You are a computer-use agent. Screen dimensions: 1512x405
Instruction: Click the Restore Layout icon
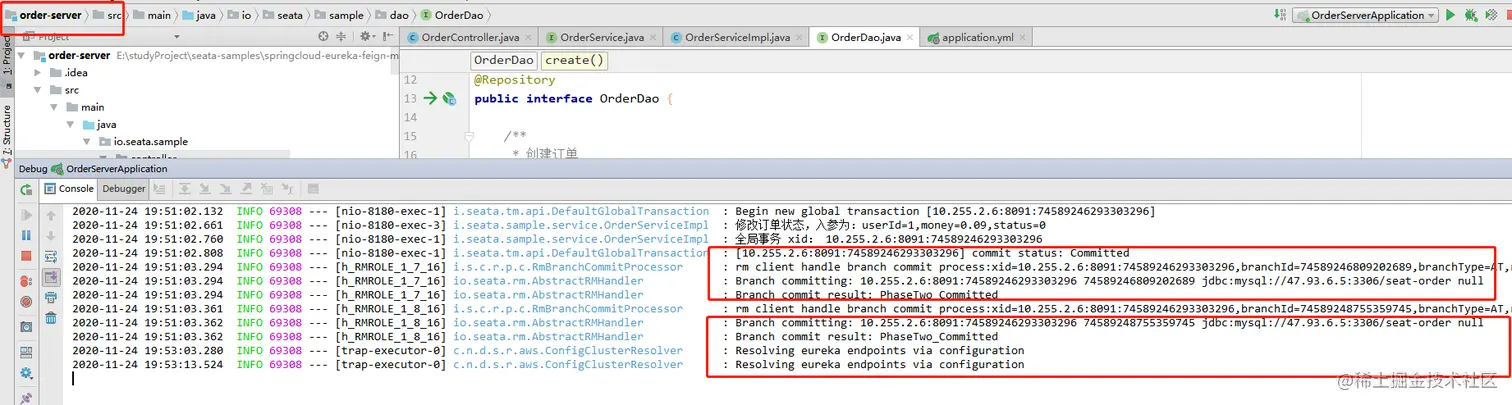26,351
